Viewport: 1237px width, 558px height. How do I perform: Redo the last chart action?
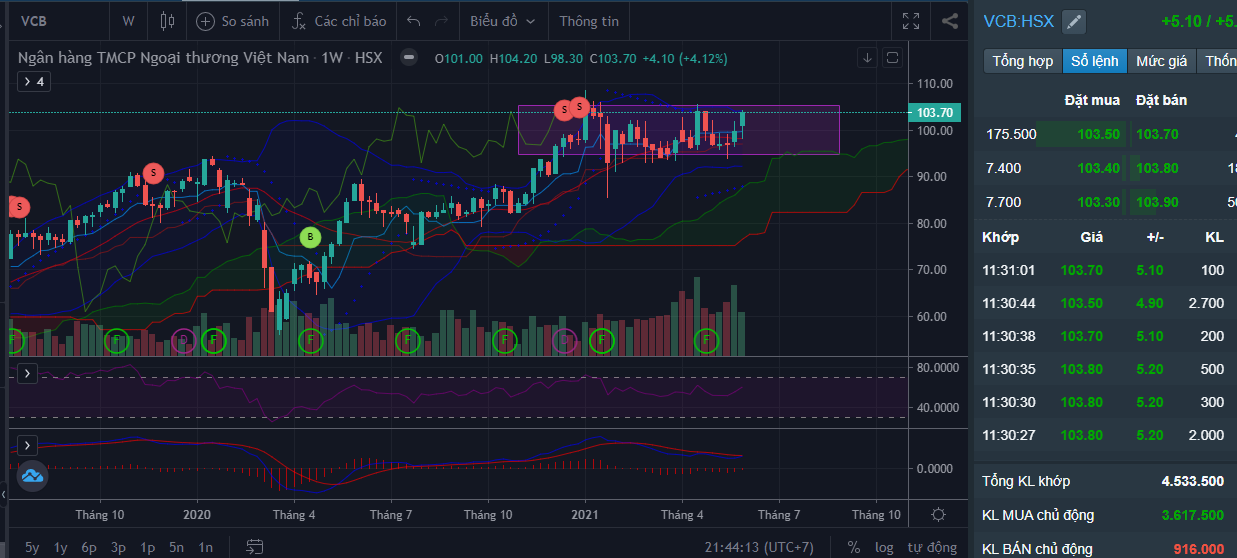(x=442, y=20)
